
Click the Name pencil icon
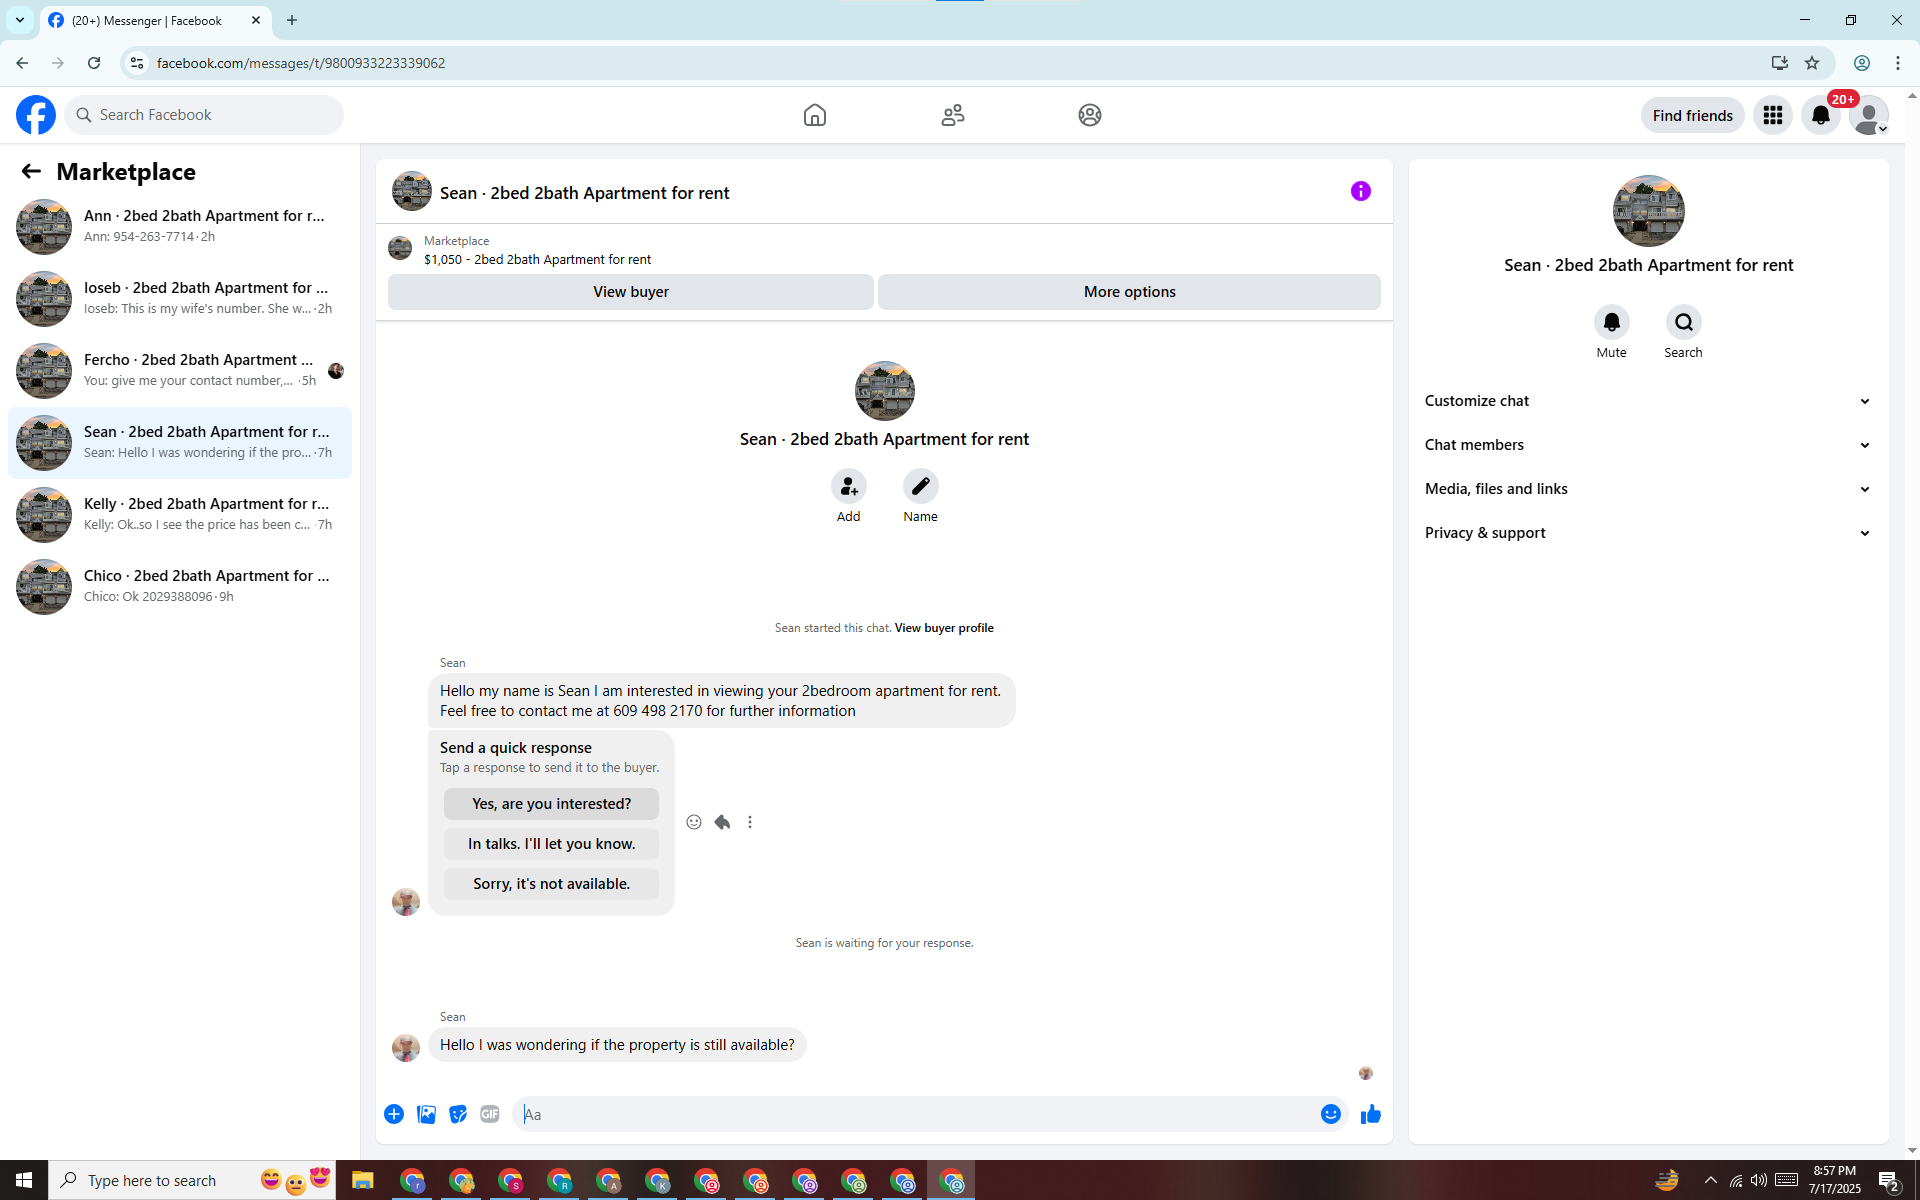click(x=921, y=486)
